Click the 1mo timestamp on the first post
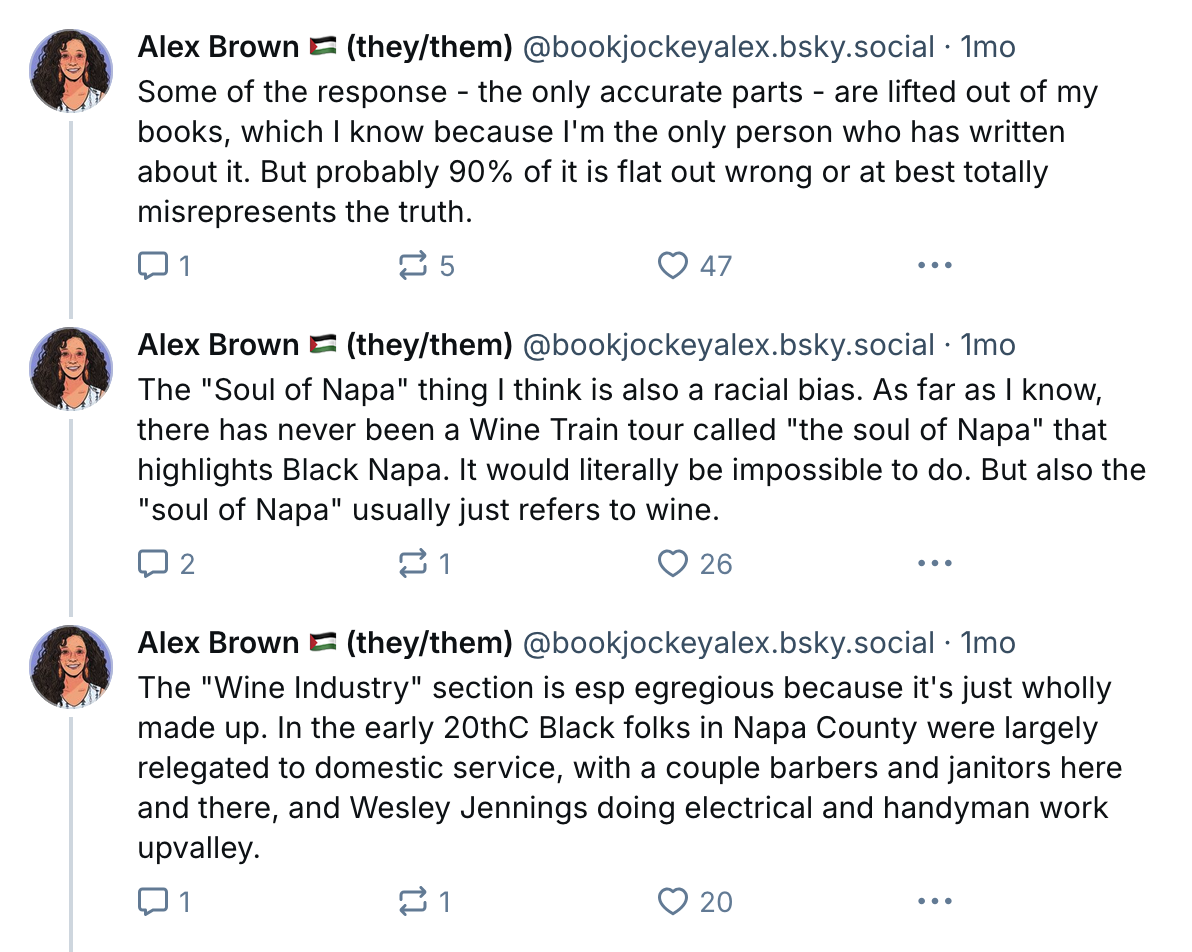Image resolution: width=1192 pixels, height=952 pixels. [x=988, y=47]
